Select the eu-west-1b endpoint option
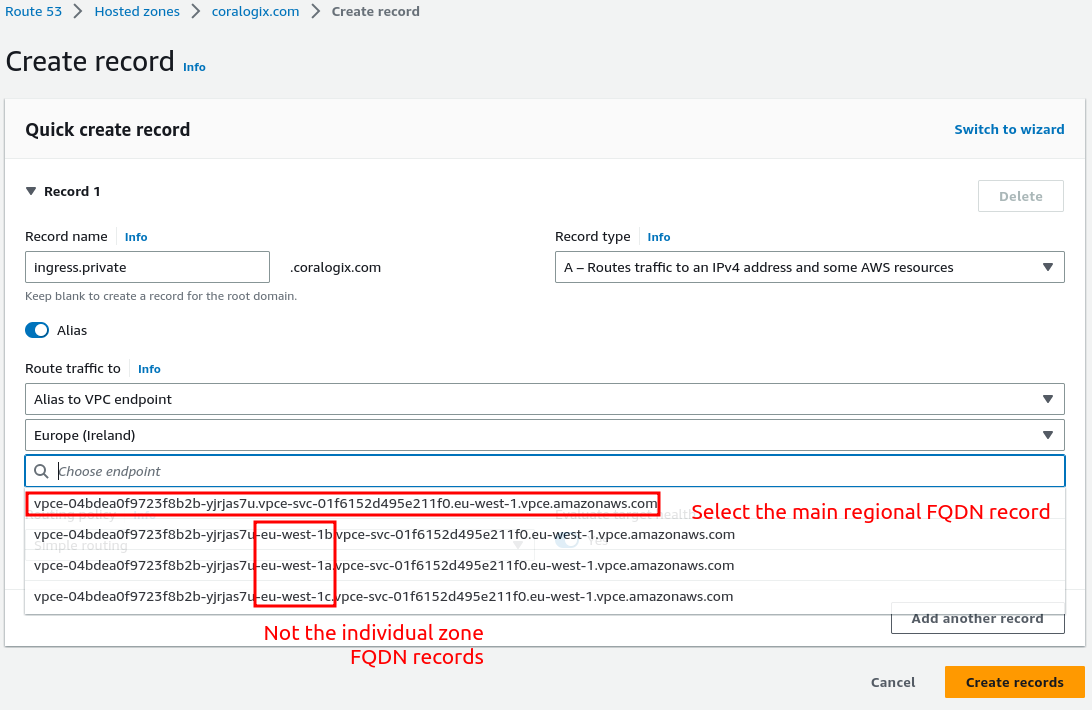This screenshot has height=710, width=1092. tap(384, 534)
